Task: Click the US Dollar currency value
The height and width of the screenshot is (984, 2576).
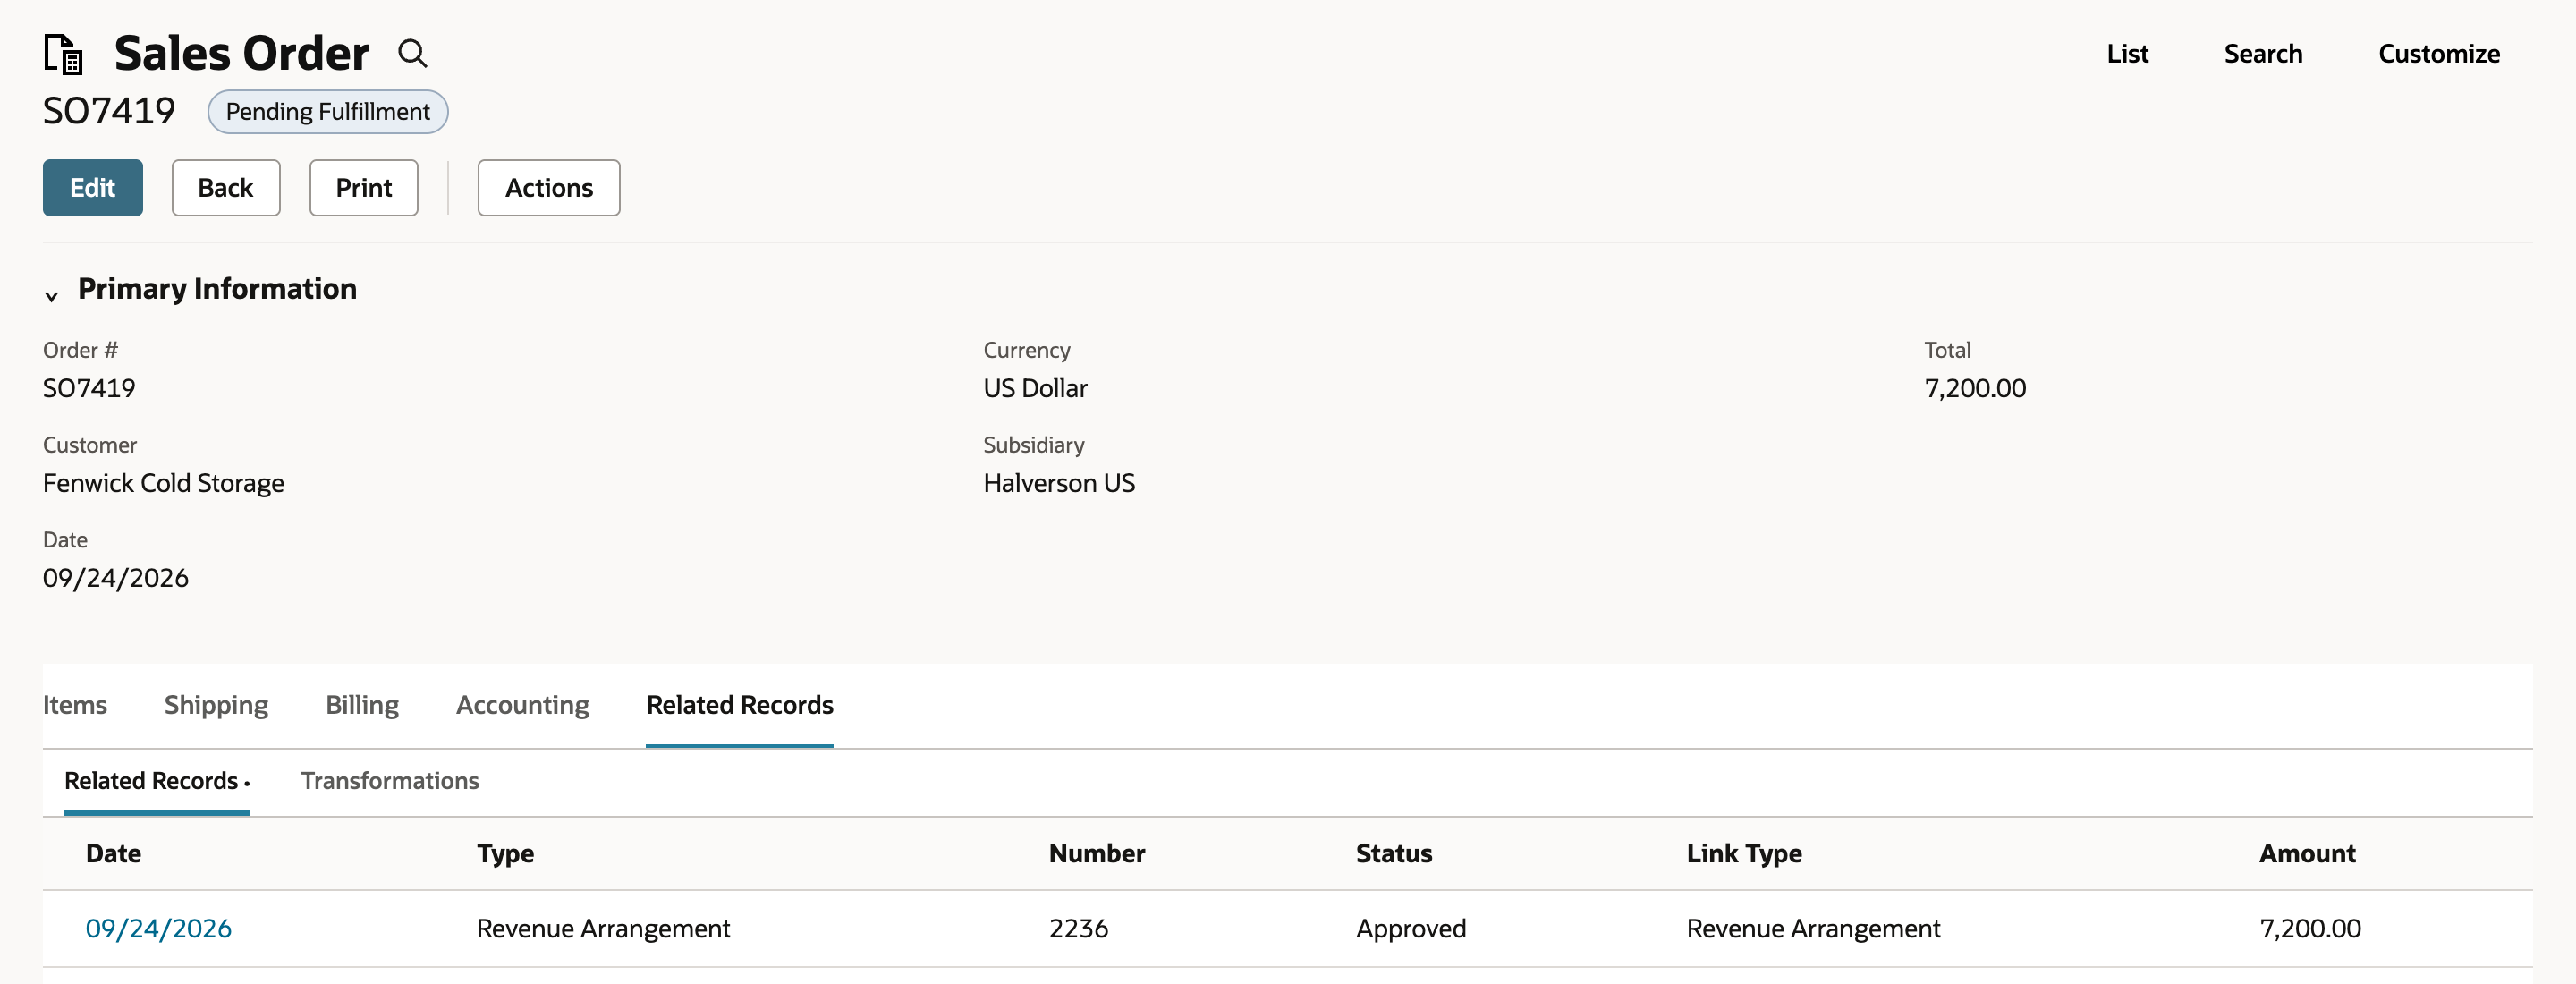Action: [x=1035, y=388]
